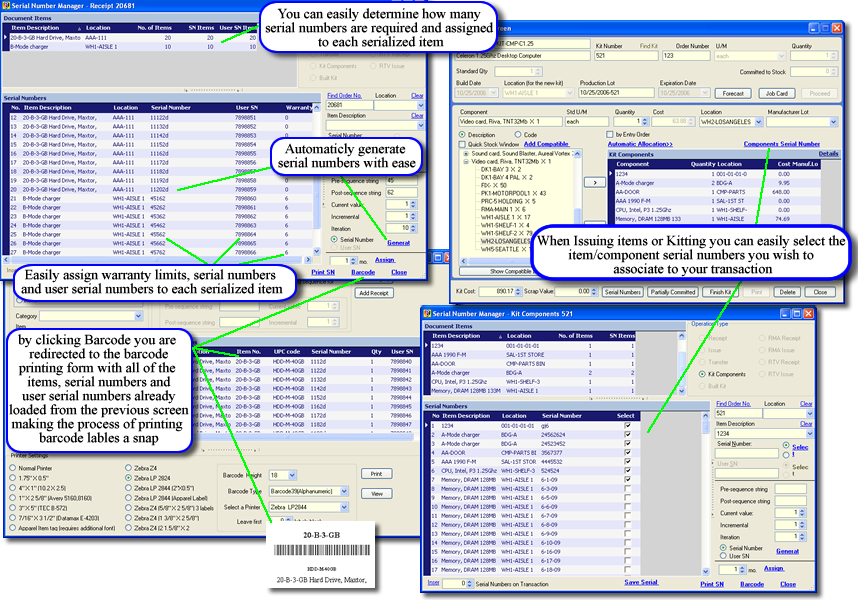Click the arrow to add selected component
Screen dimensions: 858x600
594,181
